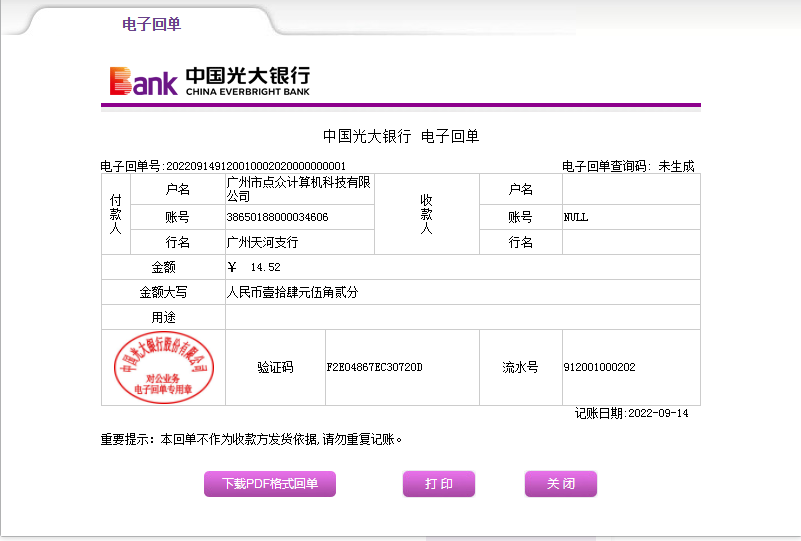
Task: Click the 下载PDF格式回单 button
Action: (270, 484)
